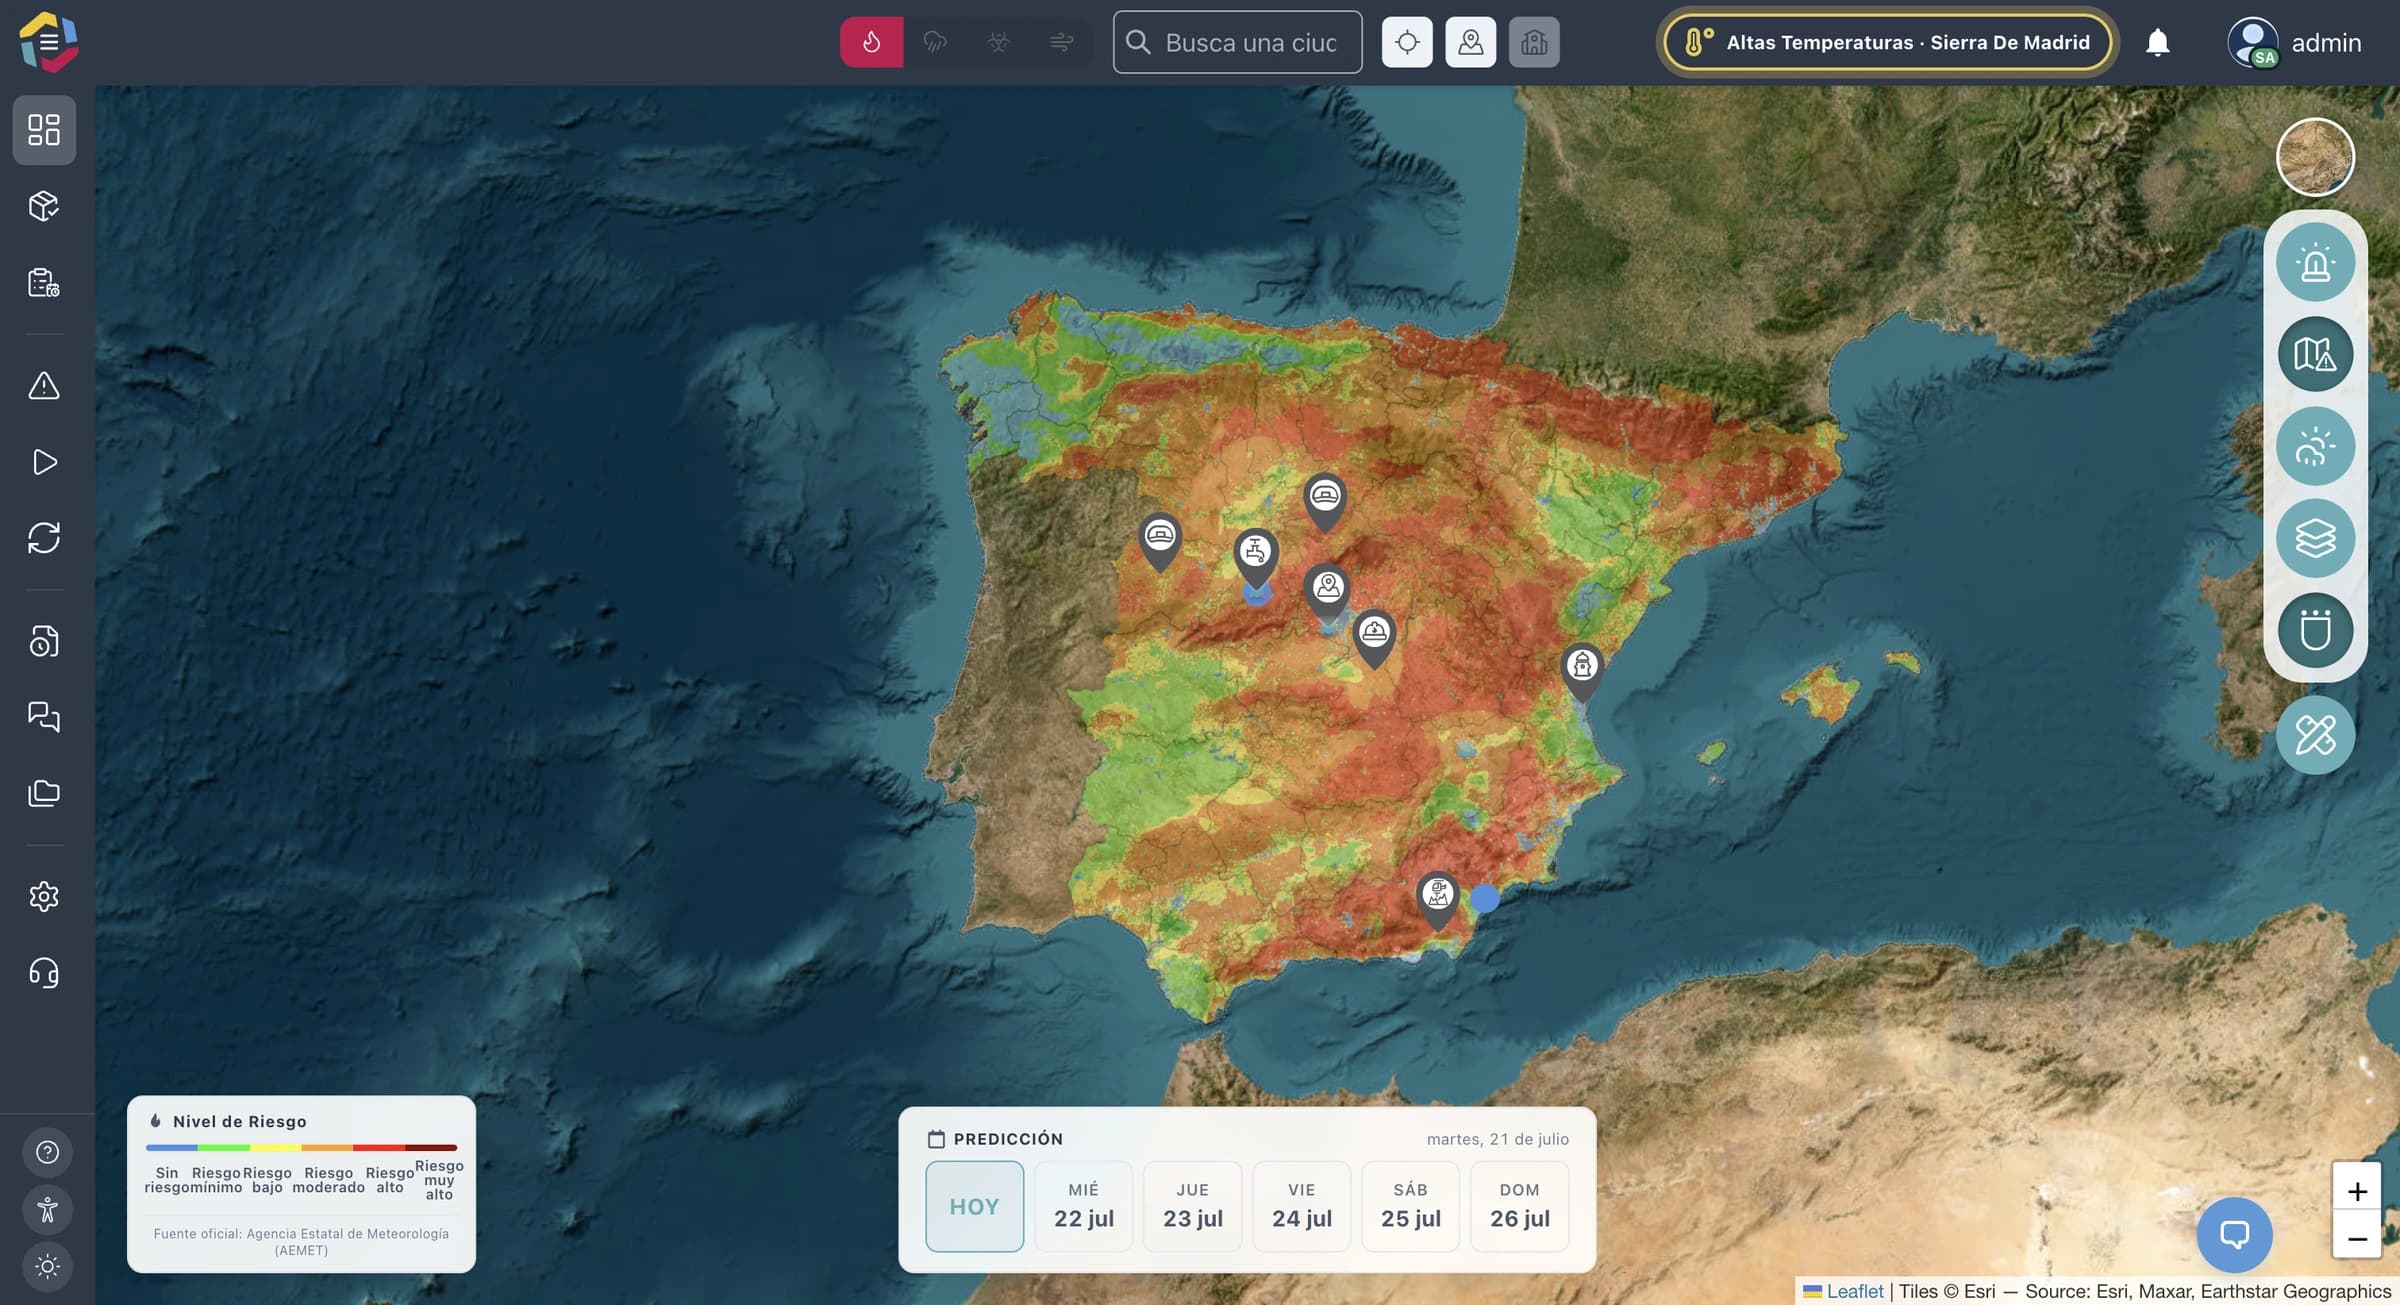Select the MIÉ 22 jul forecast tab

(1083, 1206)
